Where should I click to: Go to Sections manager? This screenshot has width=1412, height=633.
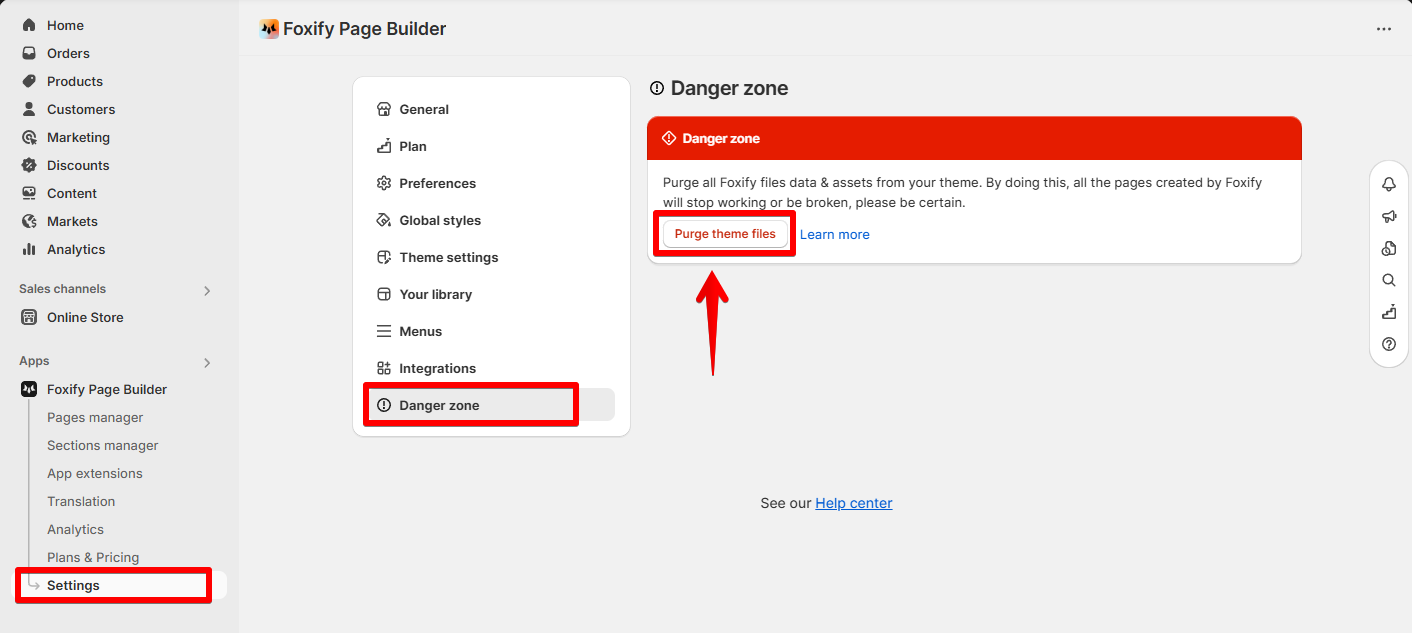pos(103,445)
